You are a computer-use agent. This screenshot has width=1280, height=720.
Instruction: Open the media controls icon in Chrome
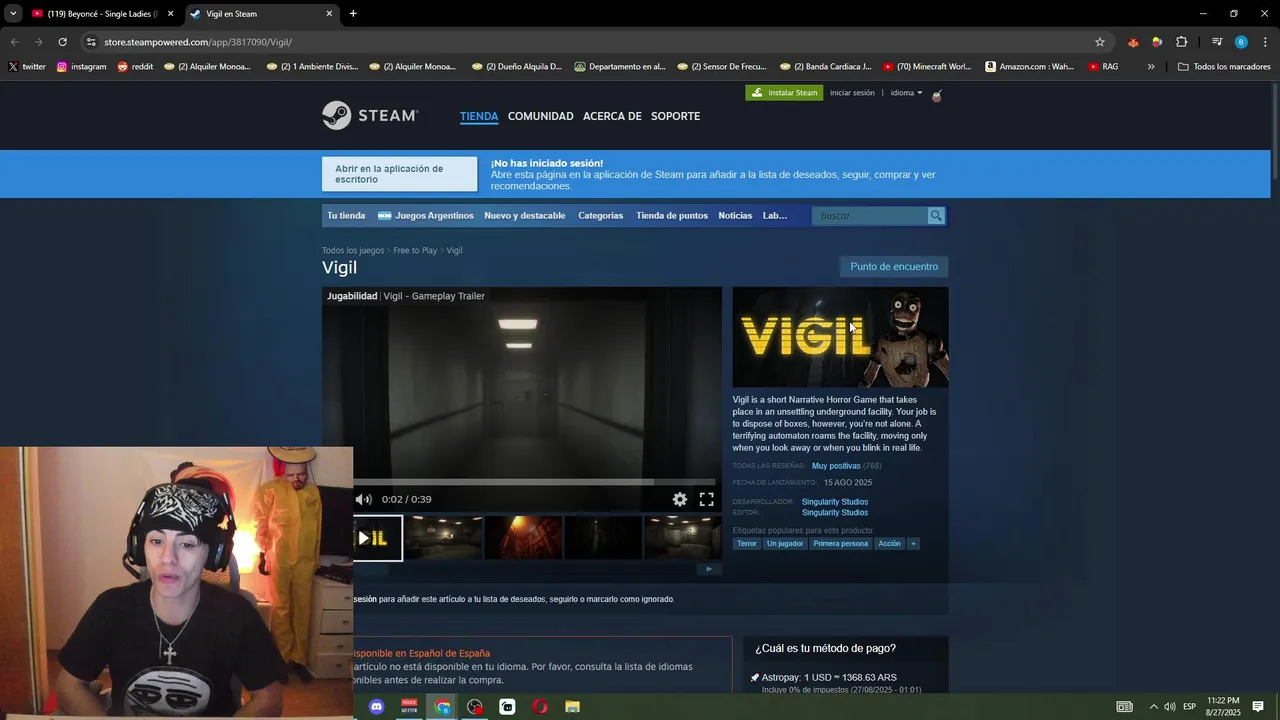click(x=1217, y=42)
